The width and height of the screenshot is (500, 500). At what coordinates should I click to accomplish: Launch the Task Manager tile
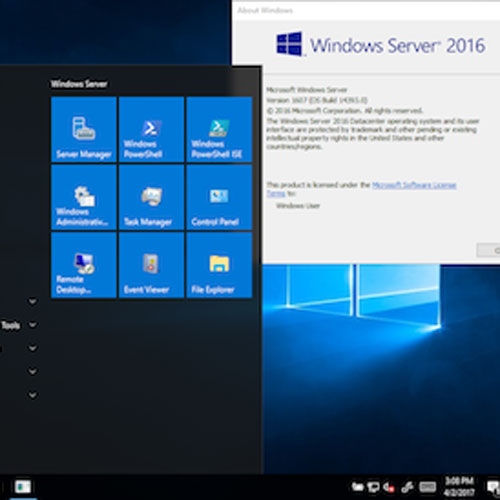(x=151, y=197)
